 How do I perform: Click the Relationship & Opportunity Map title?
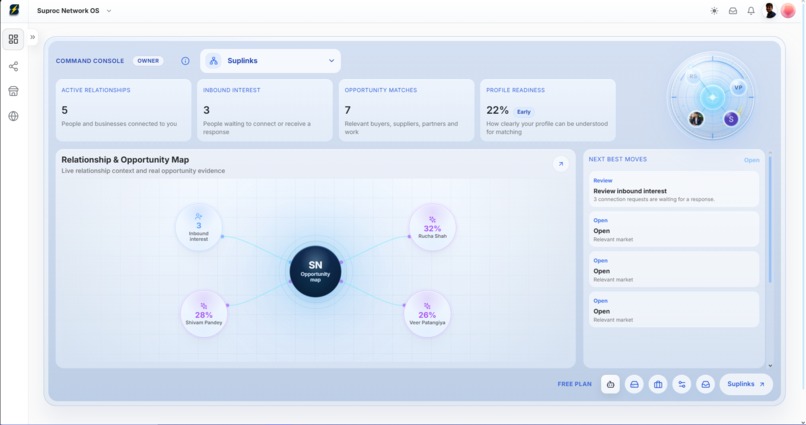(125, 160)
